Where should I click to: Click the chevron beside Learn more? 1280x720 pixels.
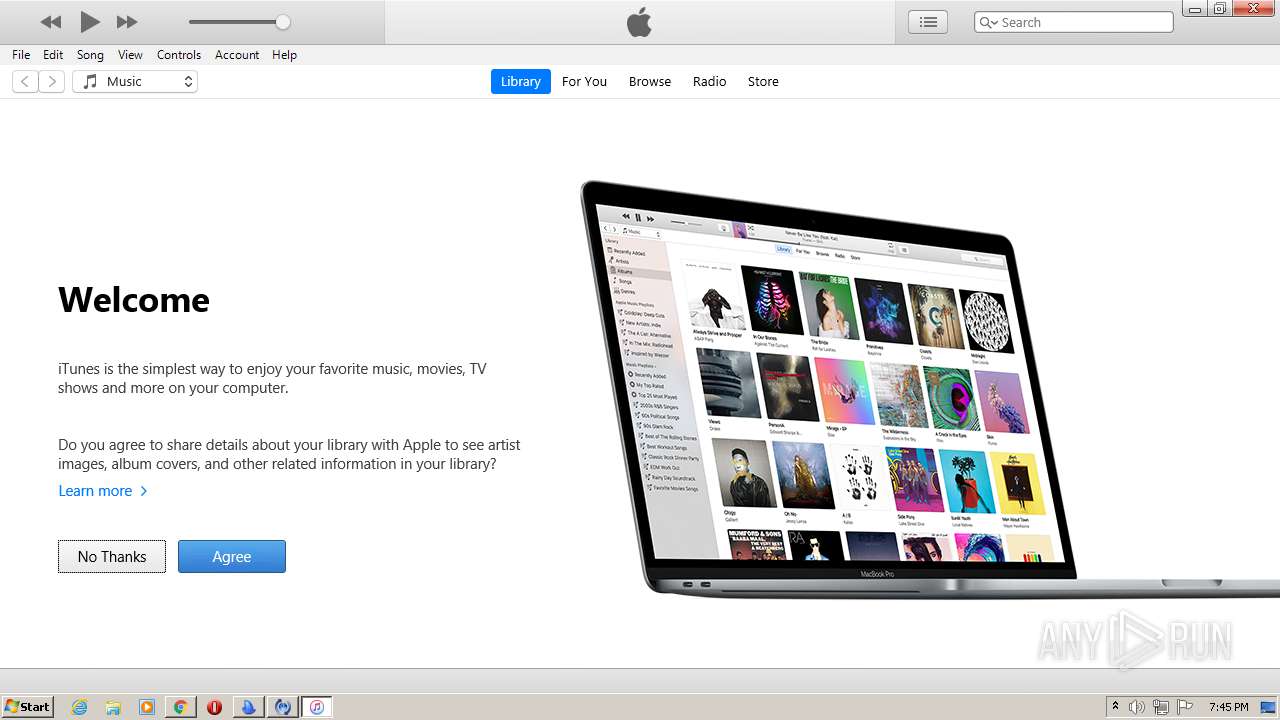(x=144, y=491)
